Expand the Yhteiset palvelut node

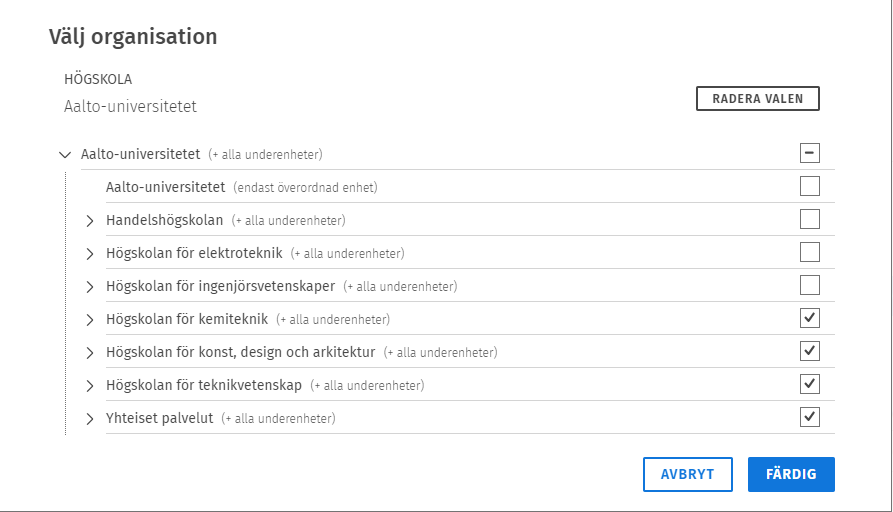(89, 418)
